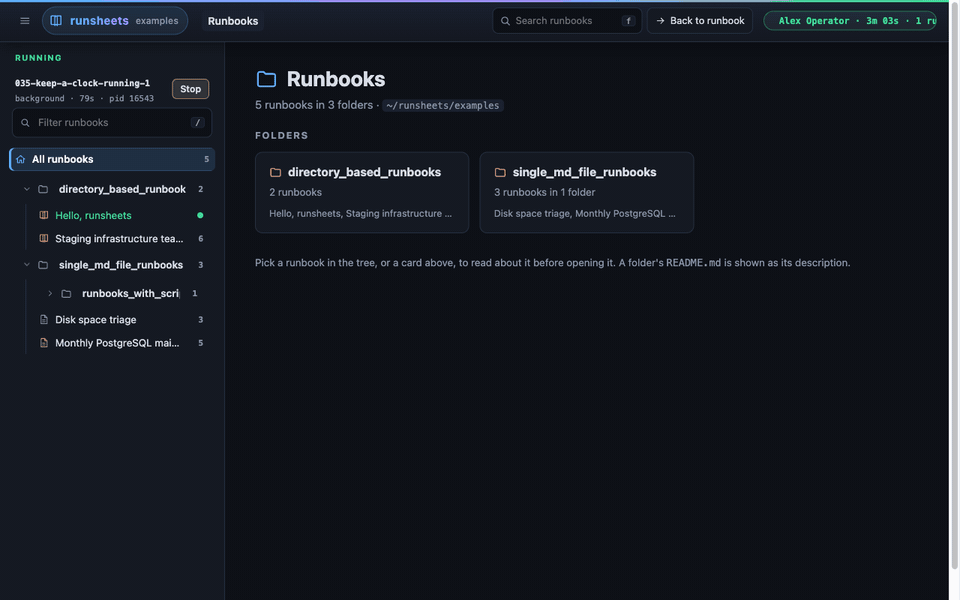960x600 pixels.
Task: Open Alex Operator session status pill
Action: click(x=850, y=21)
